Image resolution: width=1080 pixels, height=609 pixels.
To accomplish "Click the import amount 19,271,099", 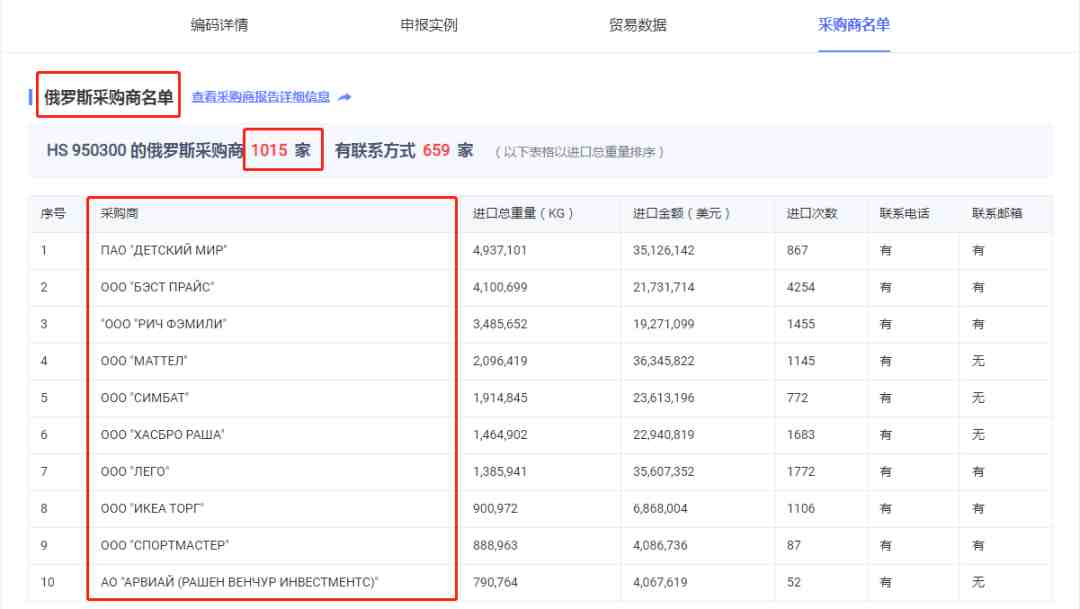I will [x=664, y=324].
